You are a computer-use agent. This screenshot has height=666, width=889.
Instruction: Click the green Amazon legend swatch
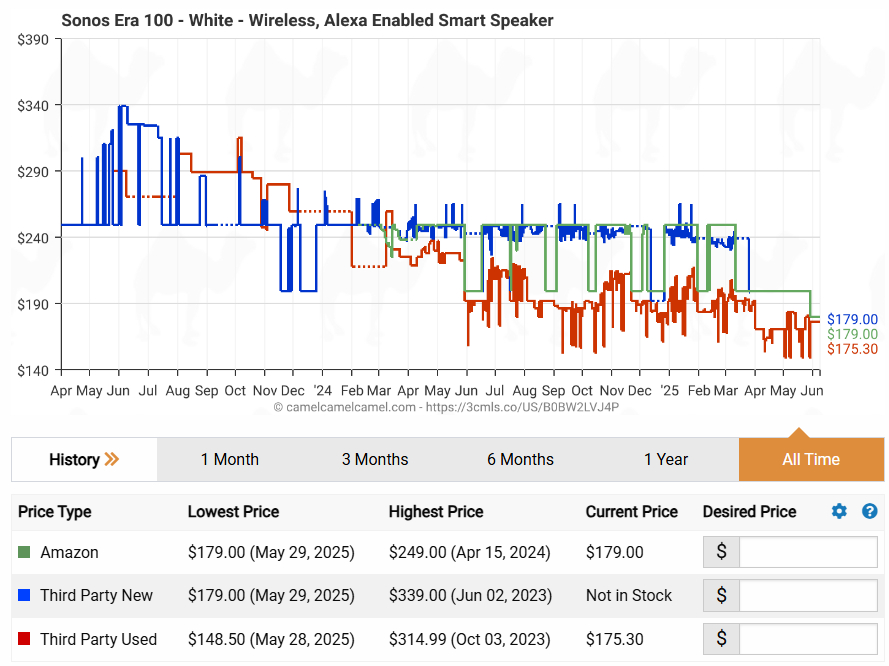click(x=25, y=552)
